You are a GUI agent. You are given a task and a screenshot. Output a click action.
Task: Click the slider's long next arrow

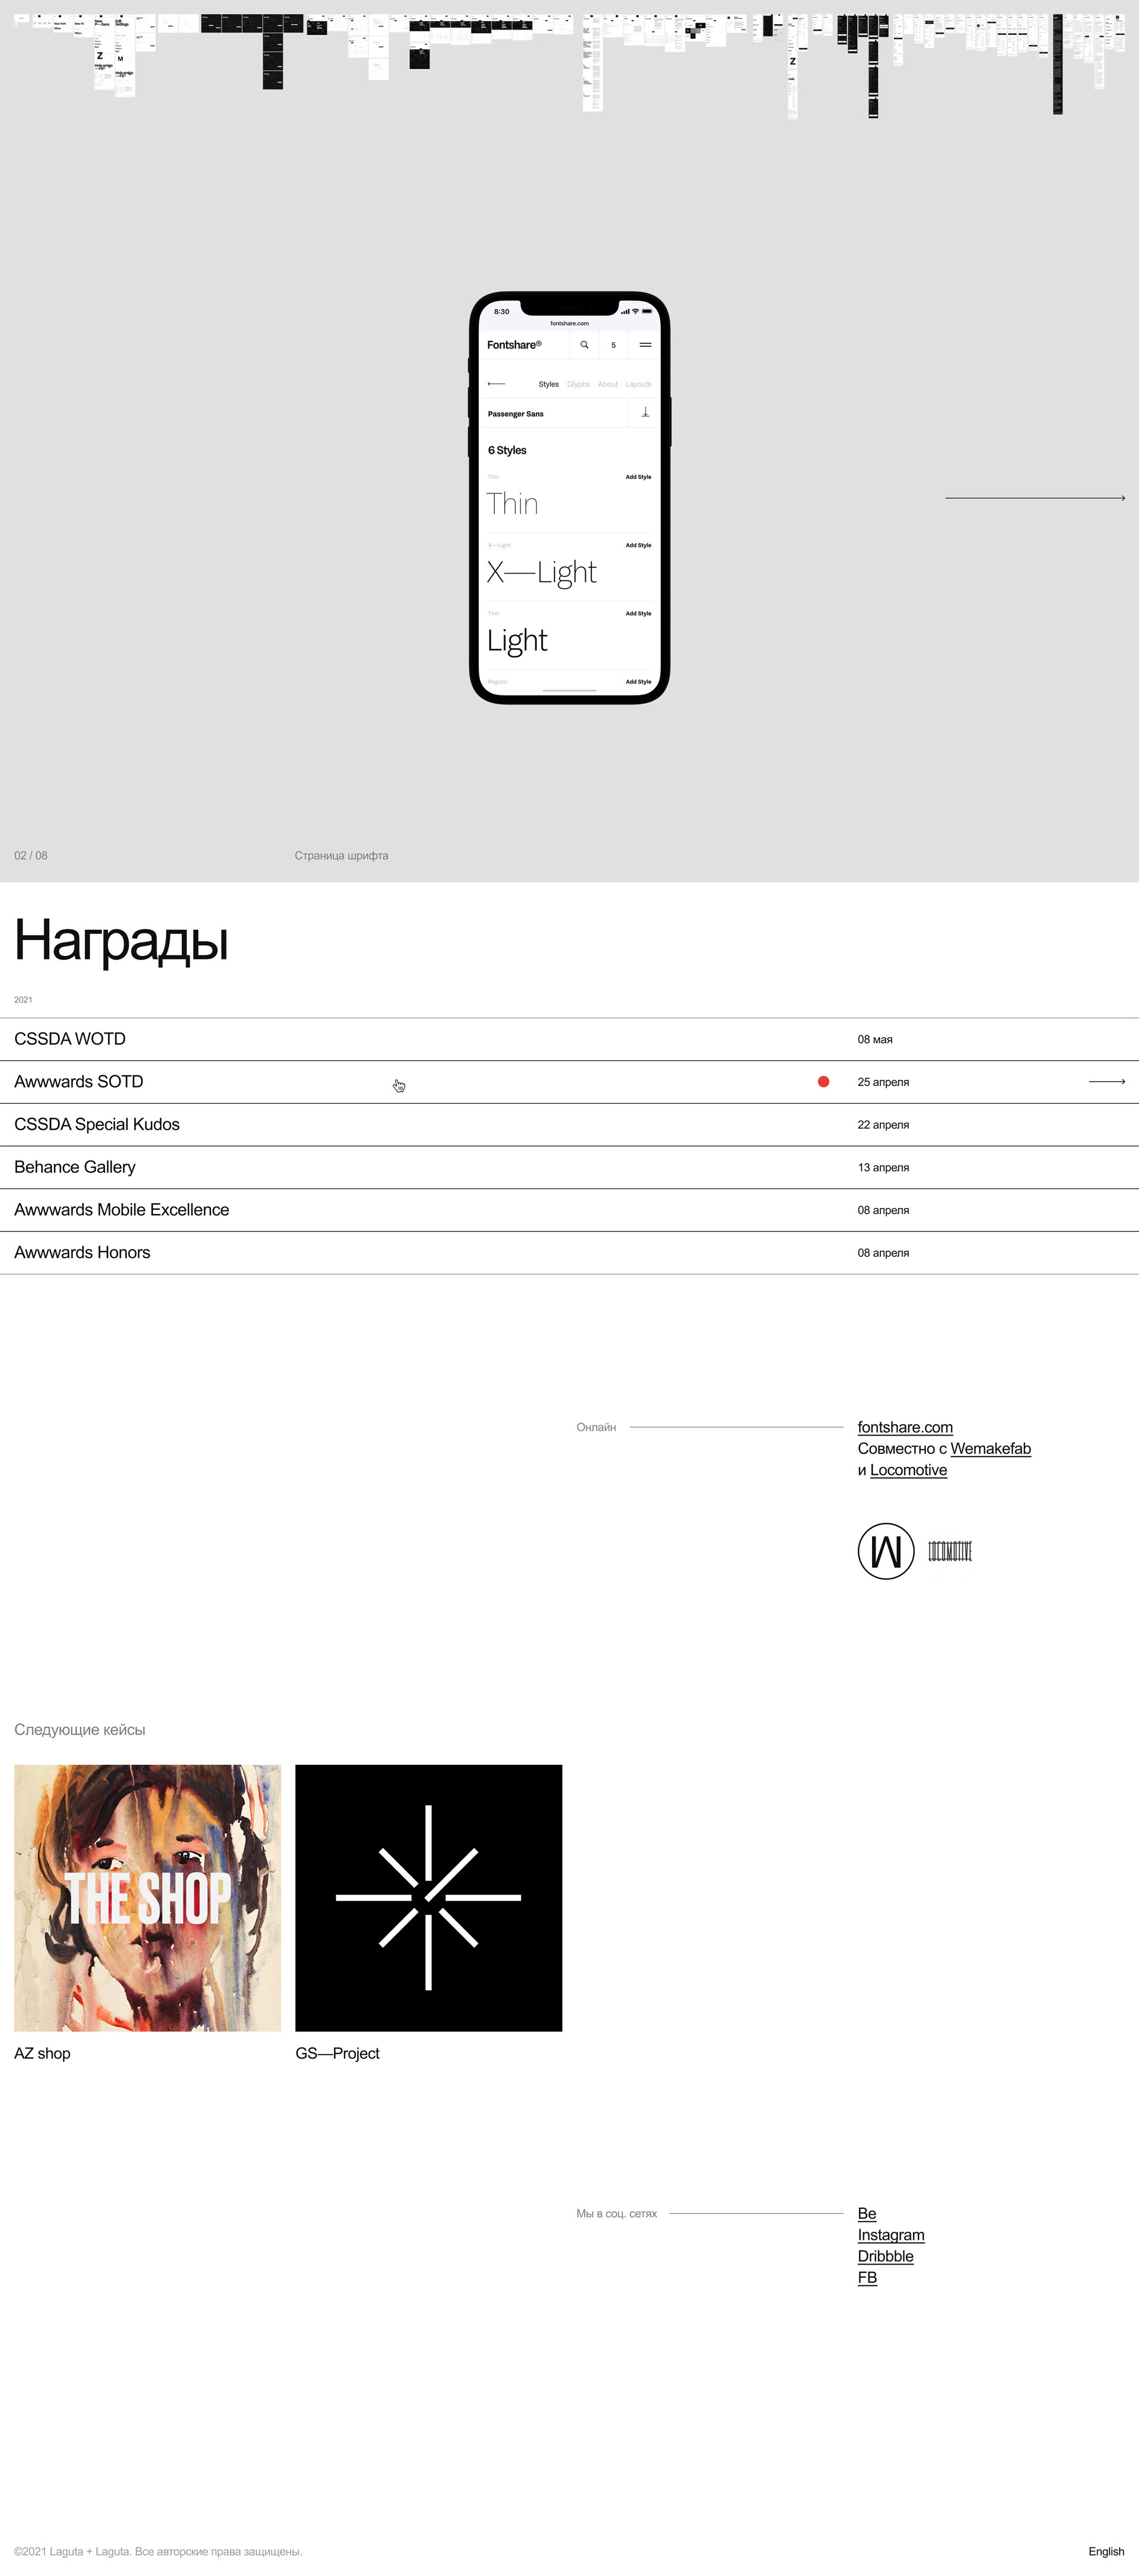pos(1034,497)
